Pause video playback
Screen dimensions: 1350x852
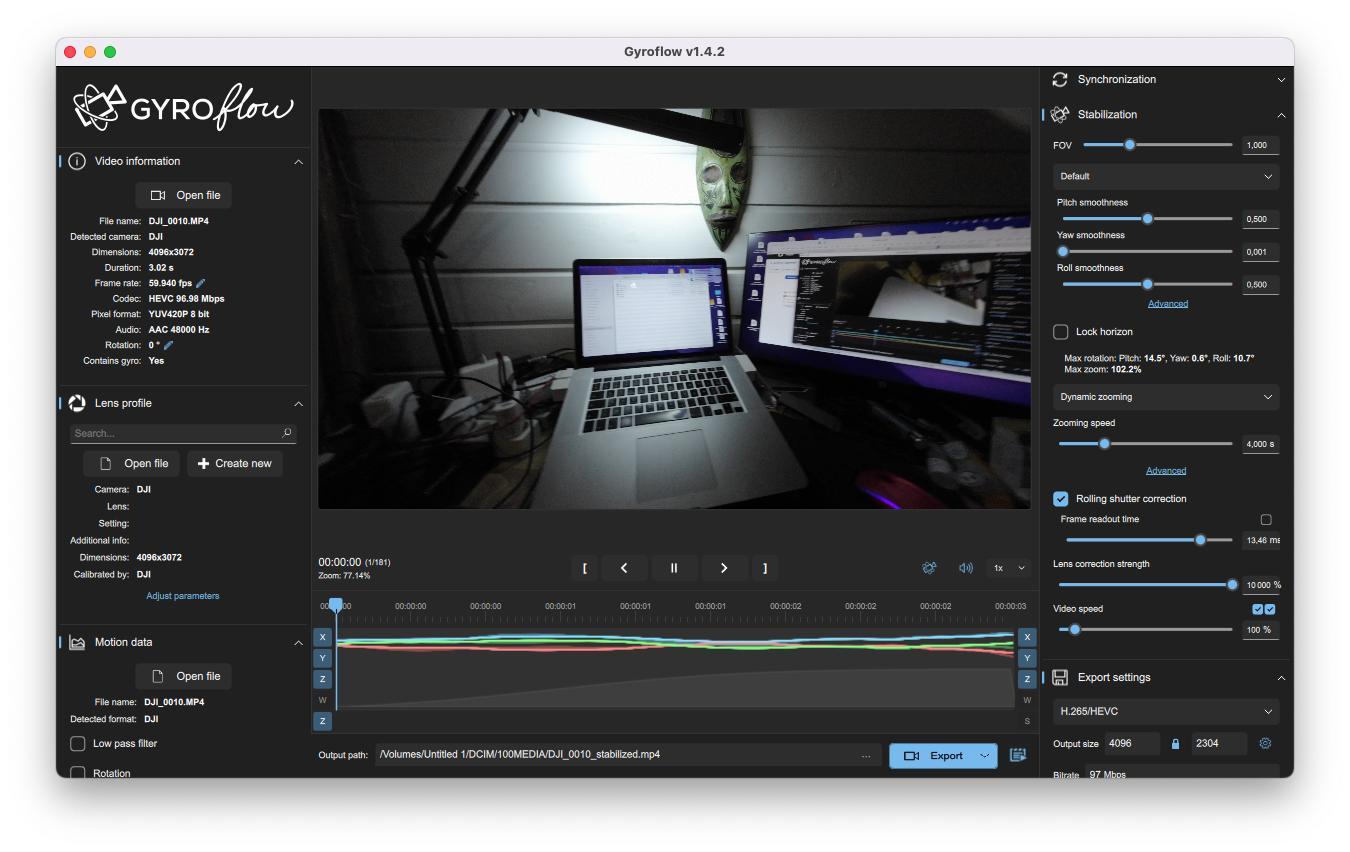[x=674, y=568]
